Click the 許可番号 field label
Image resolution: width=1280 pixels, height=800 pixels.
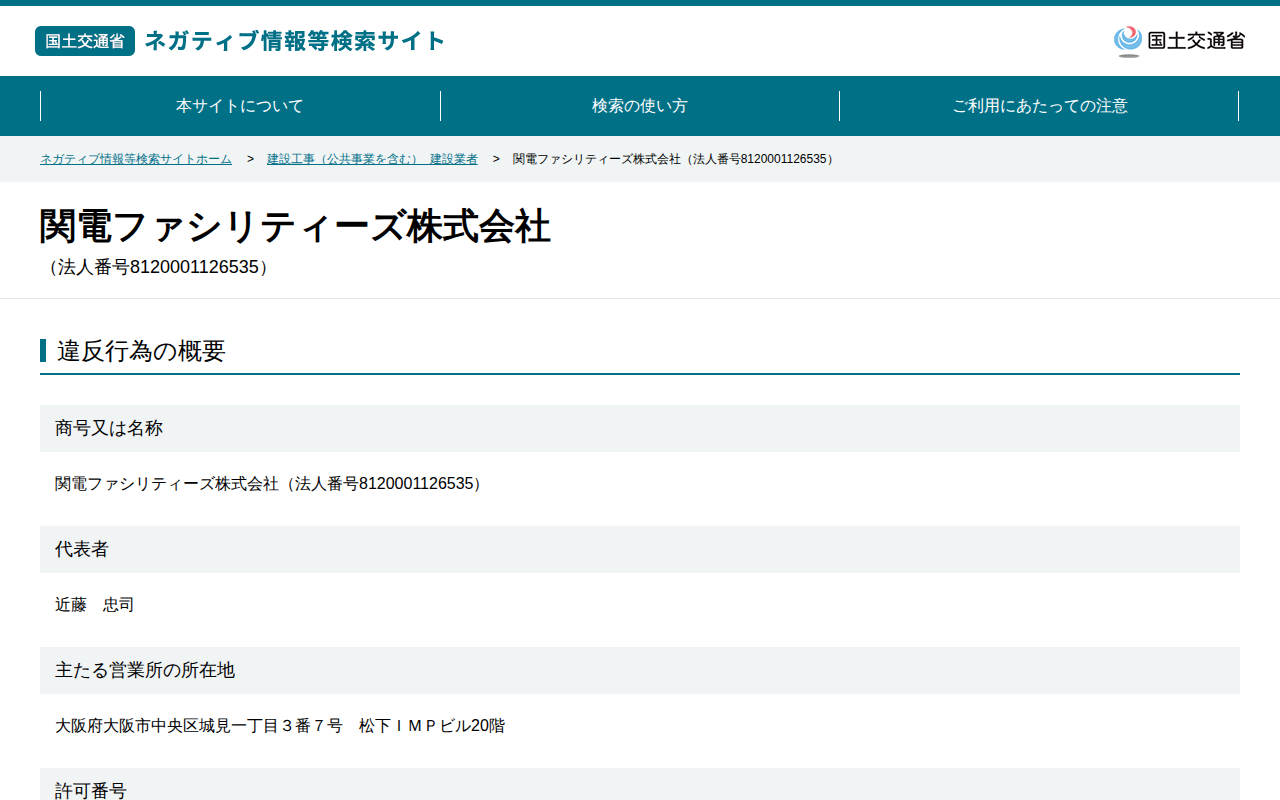click(91, 790)
